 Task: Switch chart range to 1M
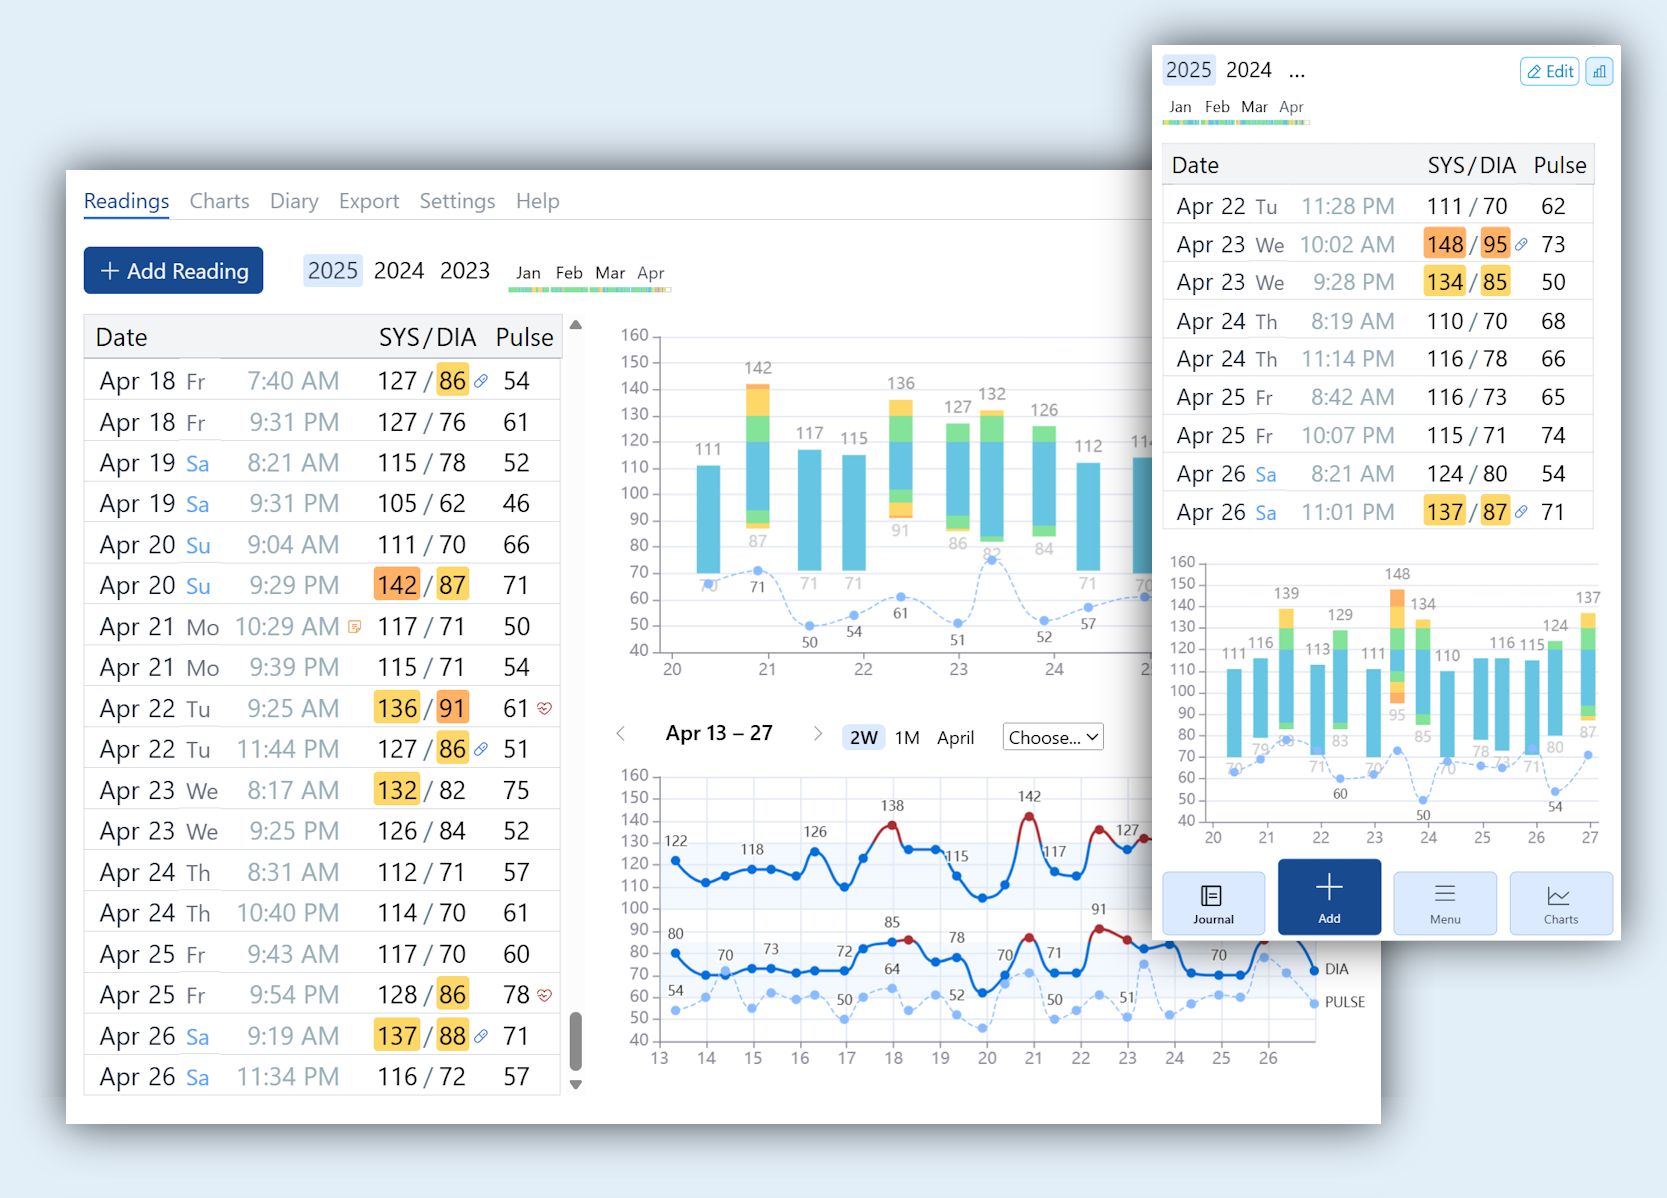[906, 738]
